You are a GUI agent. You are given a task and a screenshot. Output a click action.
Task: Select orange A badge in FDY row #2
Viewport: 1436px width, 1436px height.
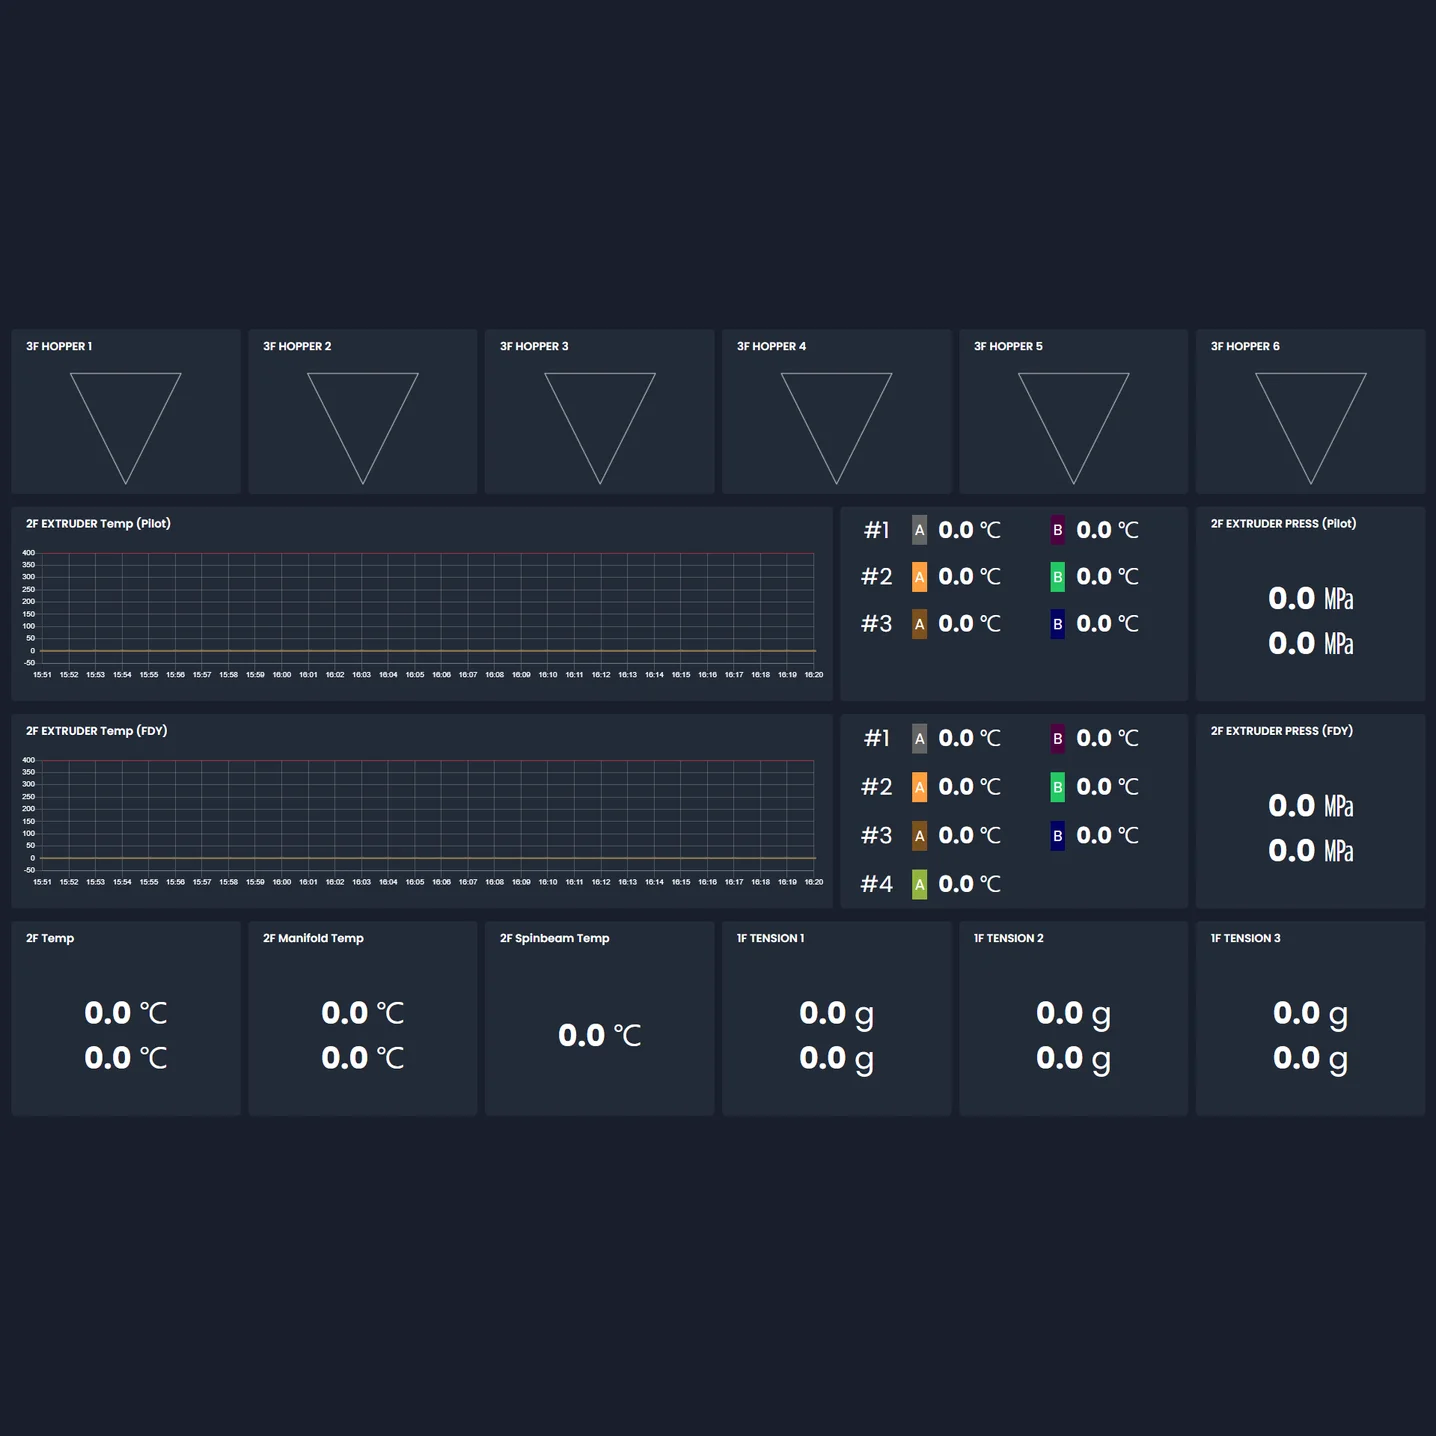click(919, 787)
